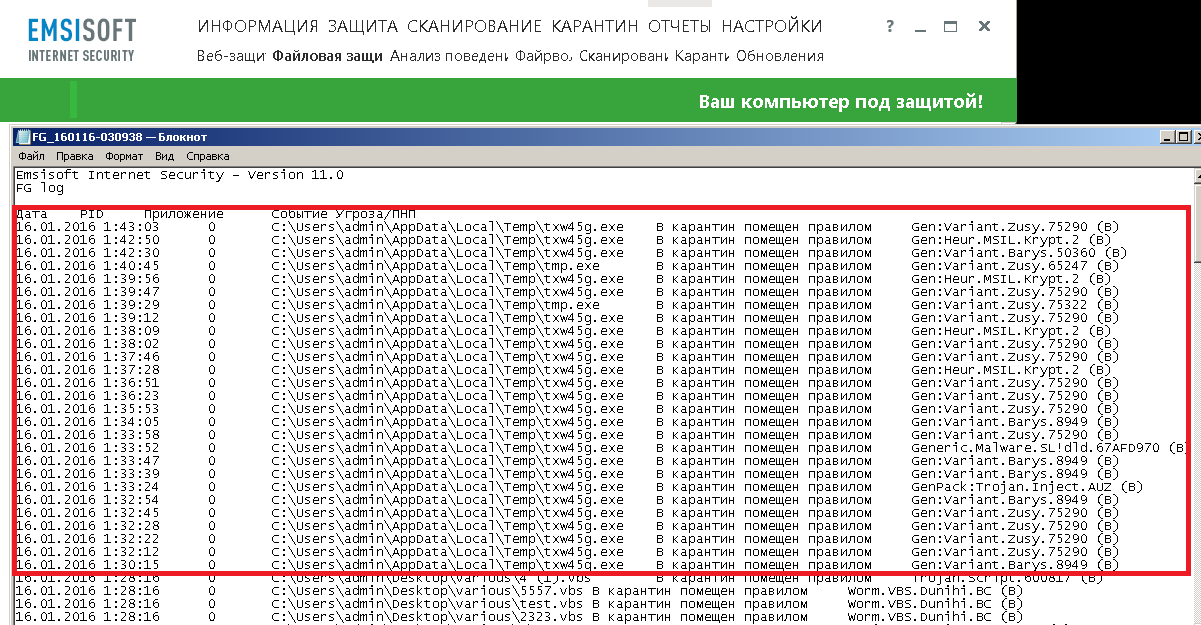1201x625 pixels.
Task: Click the path ending in '5557.vbs'
Action: (428, 591)
